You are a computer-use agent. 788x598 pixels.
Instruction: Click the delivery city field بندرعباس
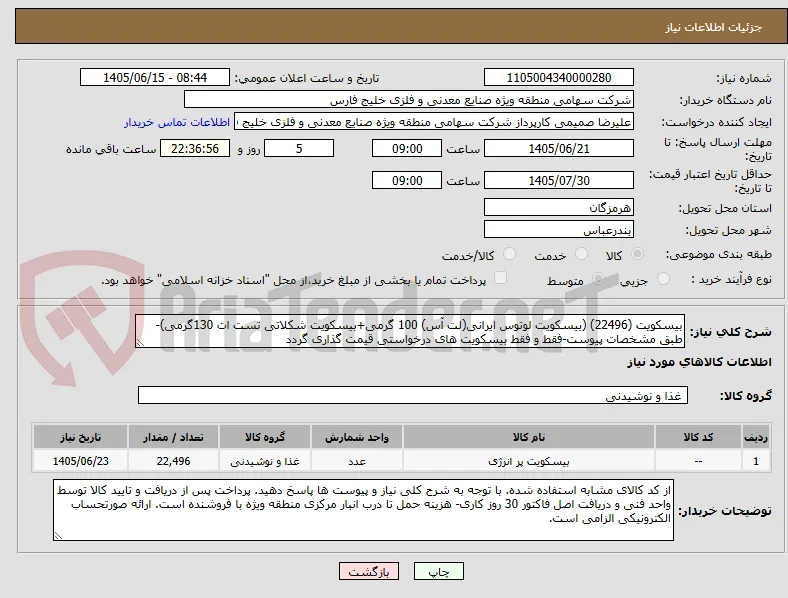pos(559,229)
